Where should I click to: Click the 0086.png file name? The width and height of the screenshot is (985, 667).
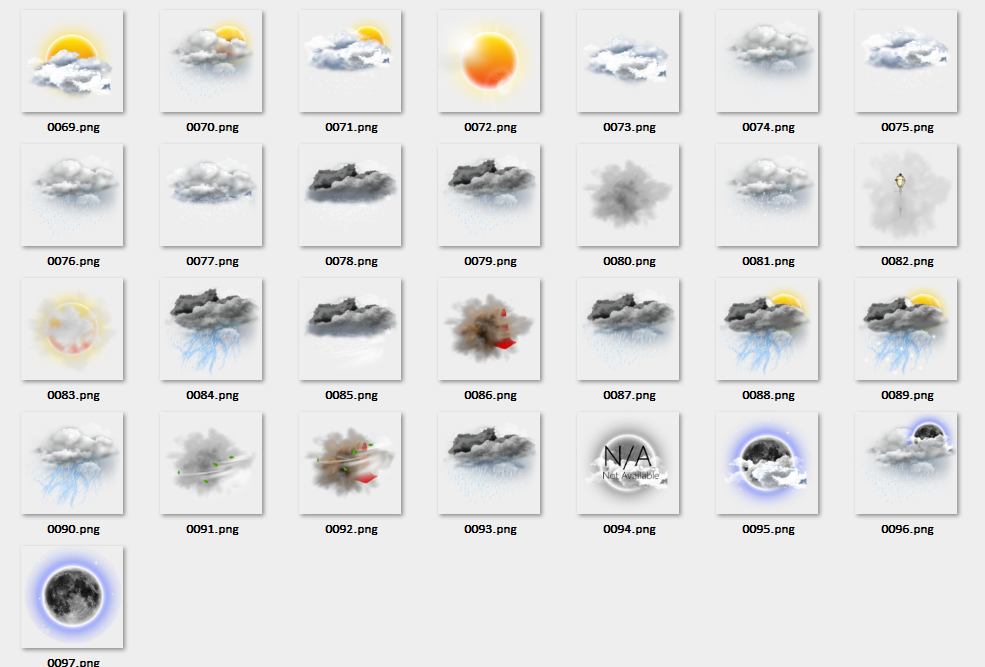(491, 395)
